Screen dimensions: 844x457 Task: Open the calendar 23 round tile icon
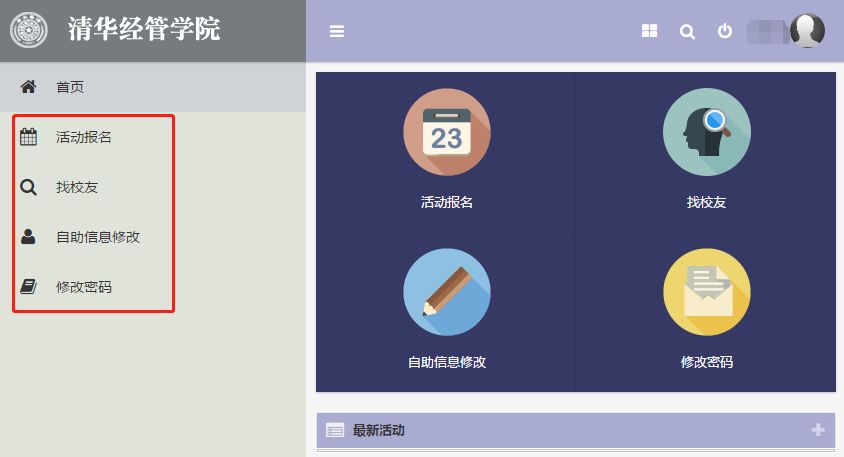pos(447,132)
